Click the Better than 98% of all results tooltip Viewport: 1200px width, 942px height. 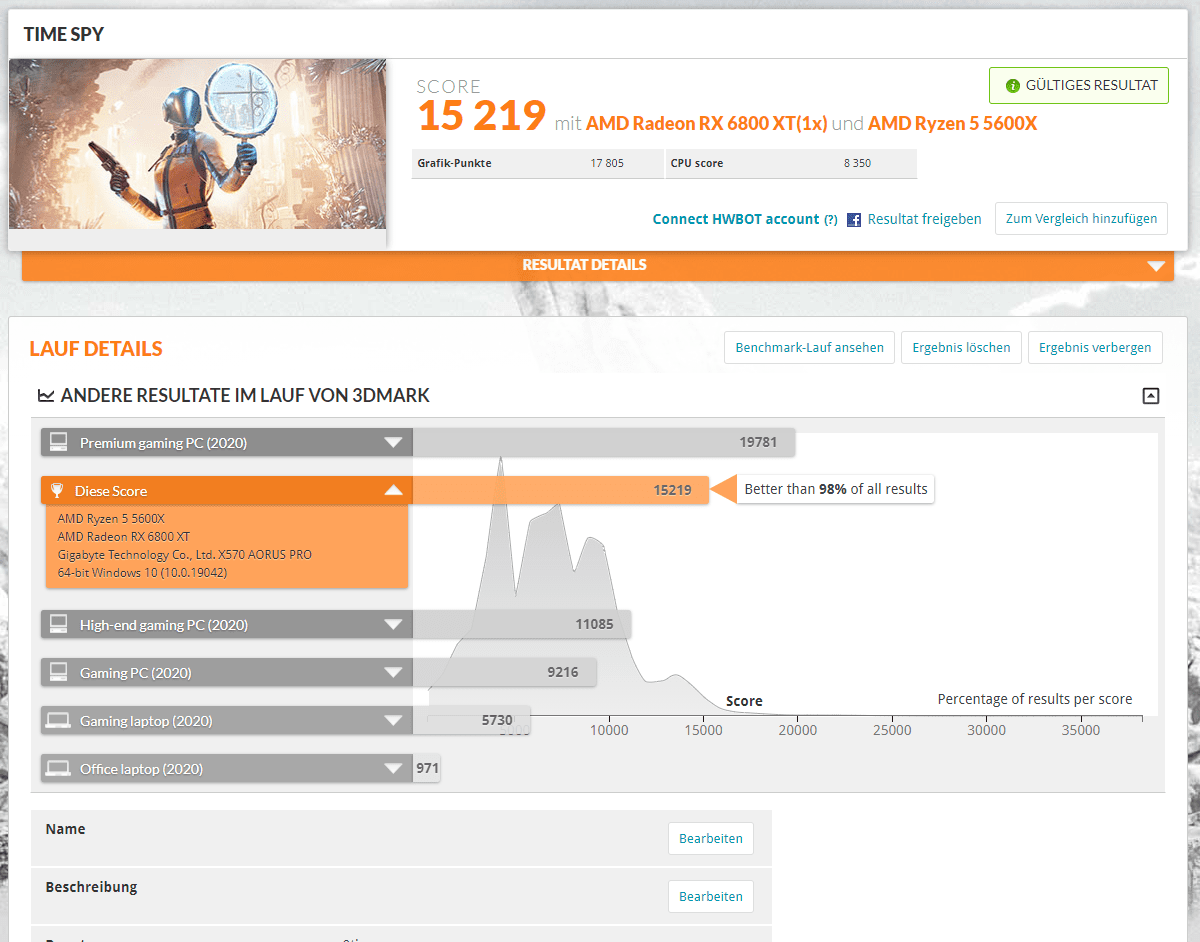click(836, 490)
